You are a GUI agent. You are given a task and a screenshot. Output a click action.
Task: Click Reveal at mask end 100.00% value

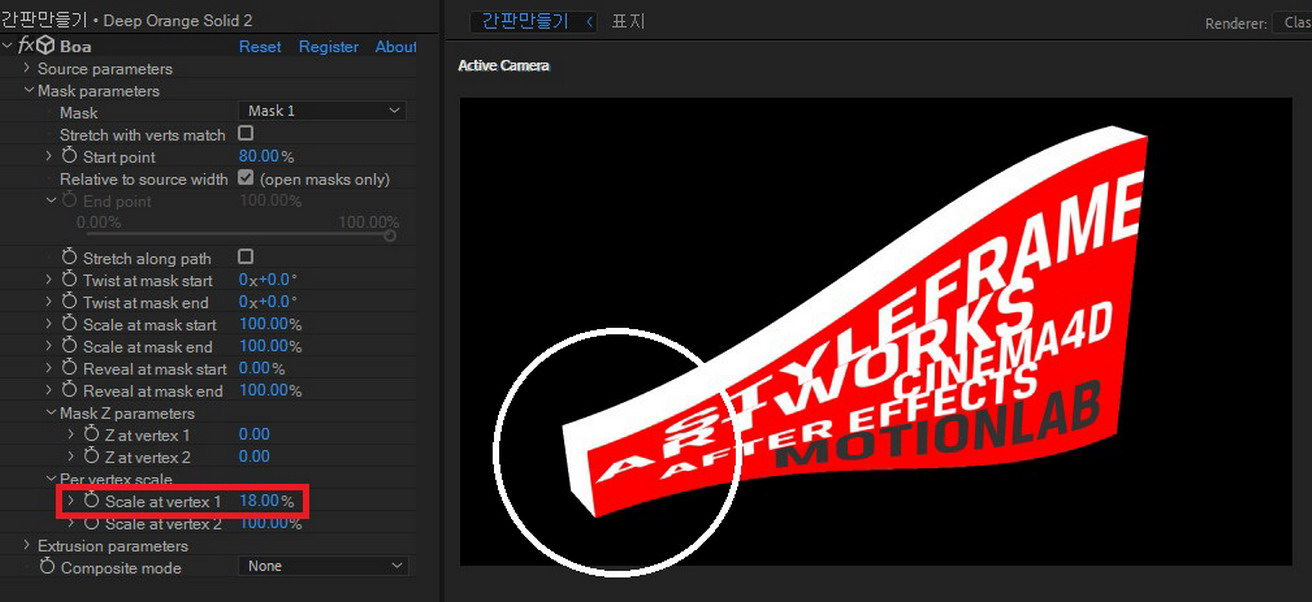tap(270, 390)
